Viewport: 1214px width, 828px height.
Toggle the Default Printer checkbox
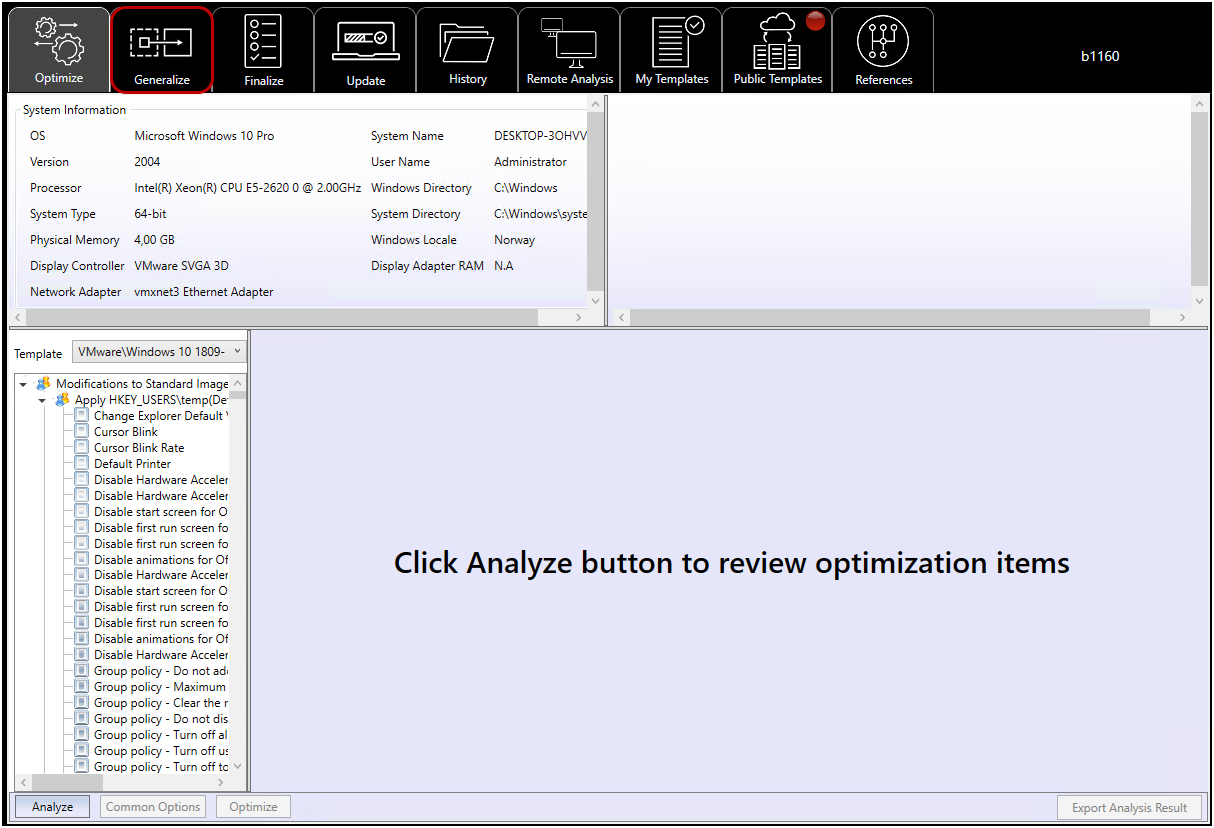tap(82, 464)
